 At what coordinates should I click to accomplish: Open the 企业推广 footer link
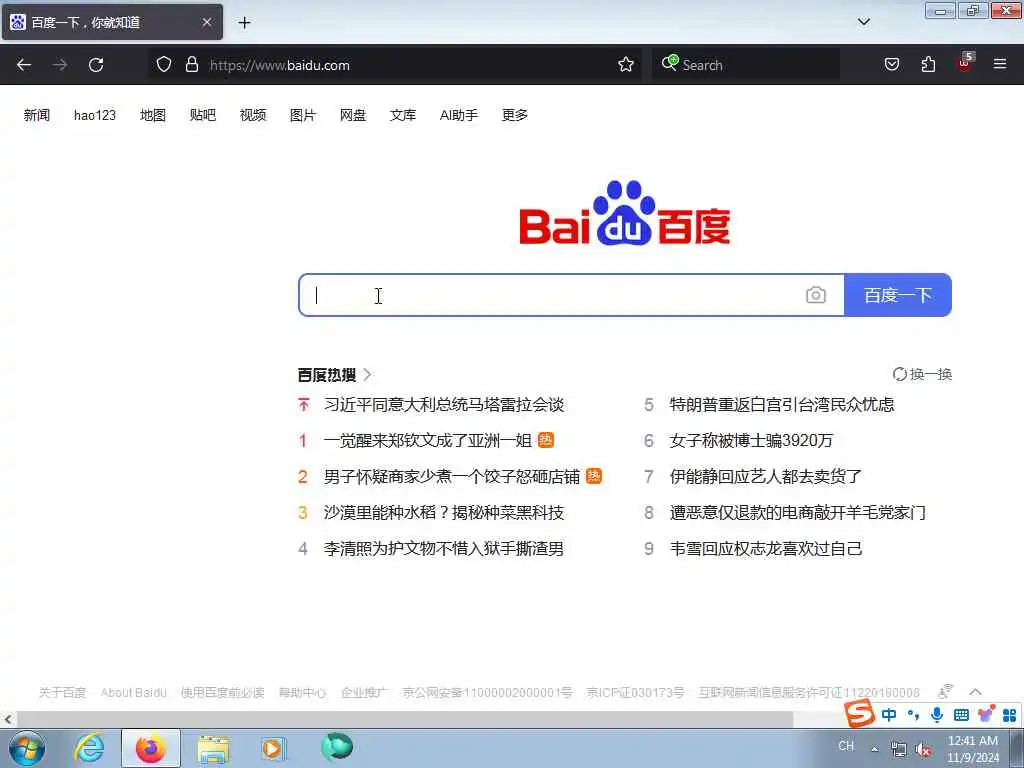pyautogui.click(x=364, y=693)
